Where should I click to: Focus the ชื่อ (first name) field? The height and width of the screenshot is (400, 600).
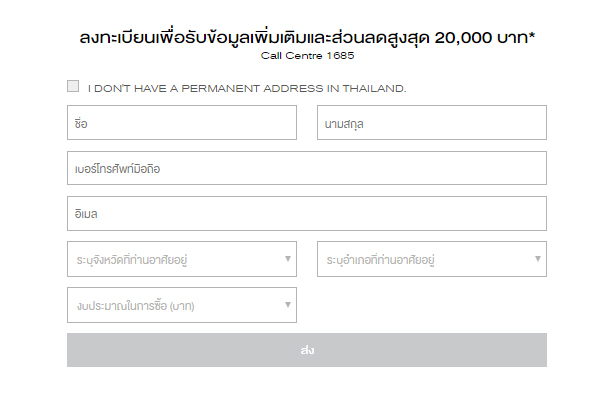(182, 123)
